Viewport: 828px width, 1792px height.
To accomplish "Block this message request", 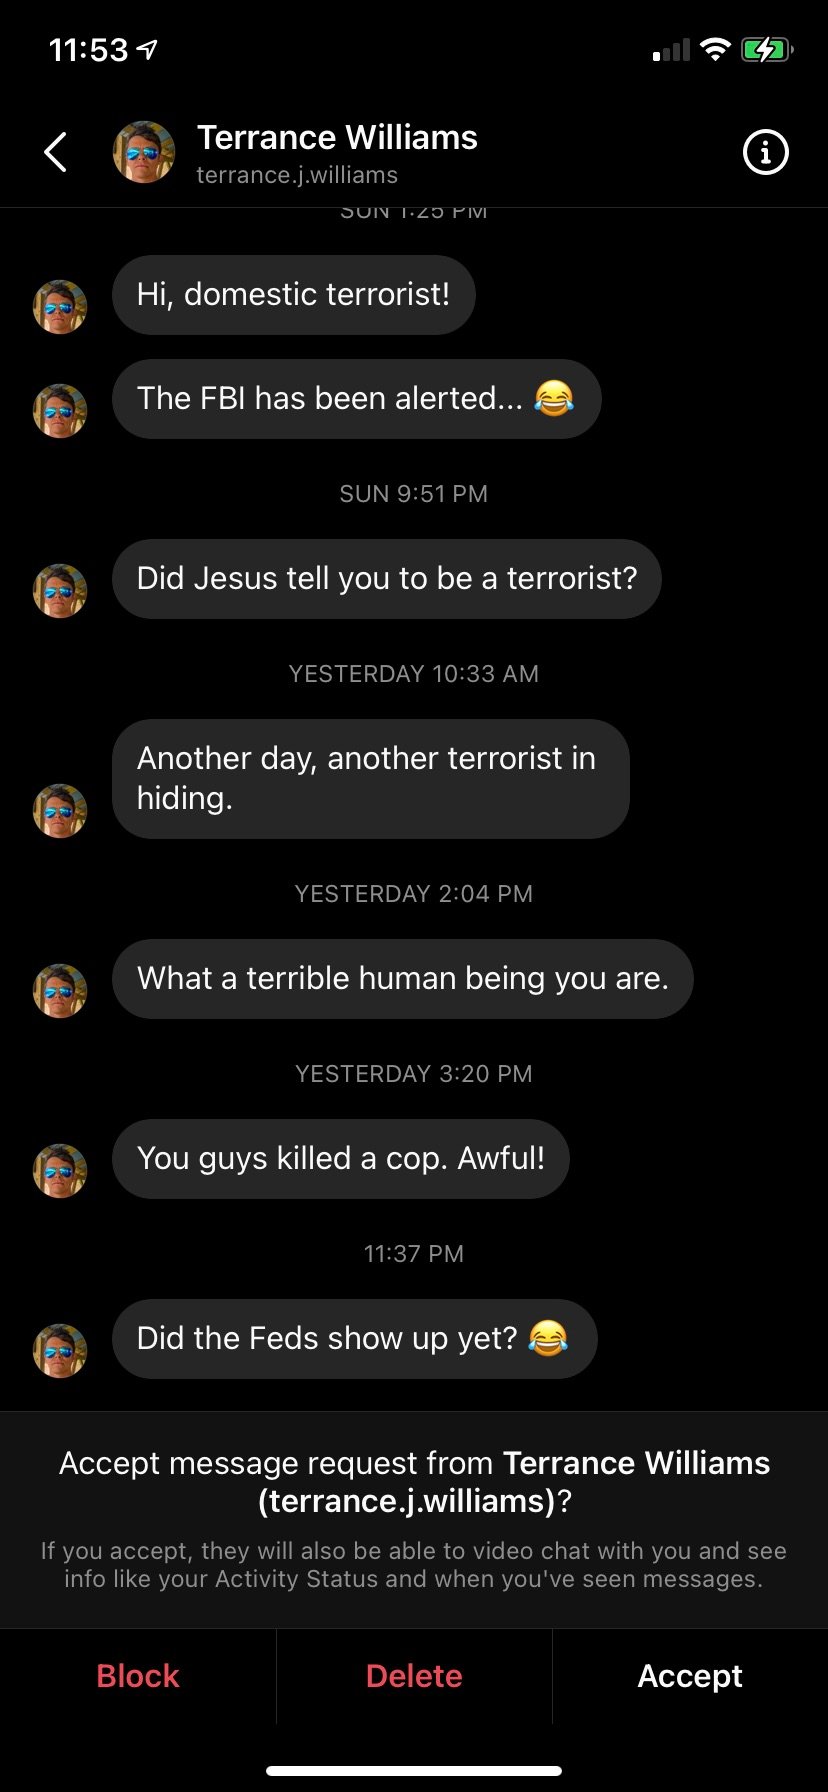I will pos(138,1676).
